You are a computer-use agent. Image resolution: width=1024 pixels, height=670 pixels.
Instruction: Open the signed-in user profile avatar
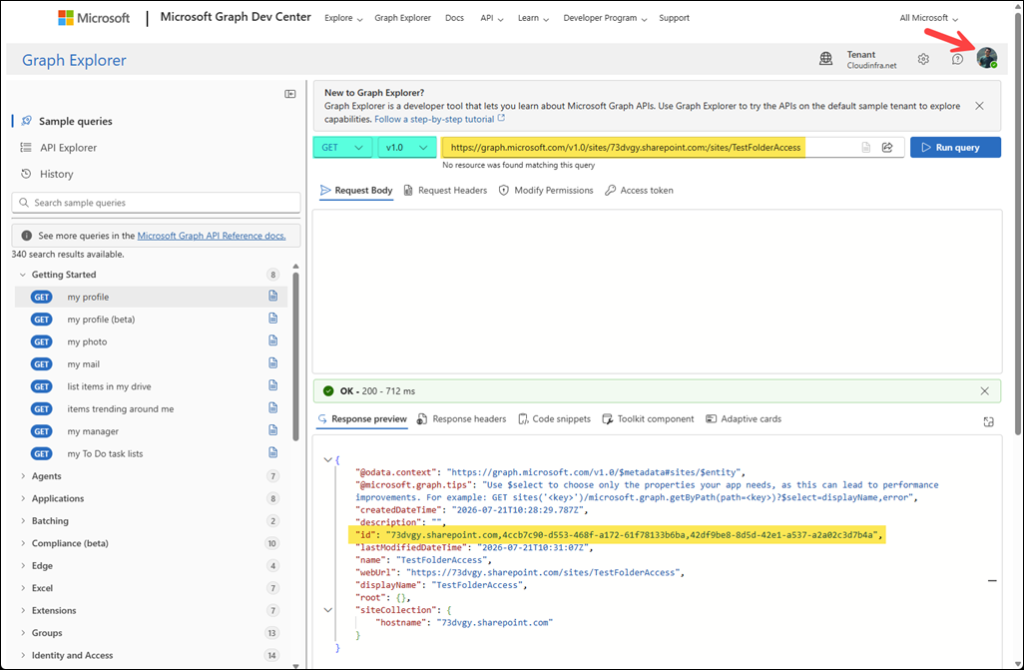[x=987, y=57]
